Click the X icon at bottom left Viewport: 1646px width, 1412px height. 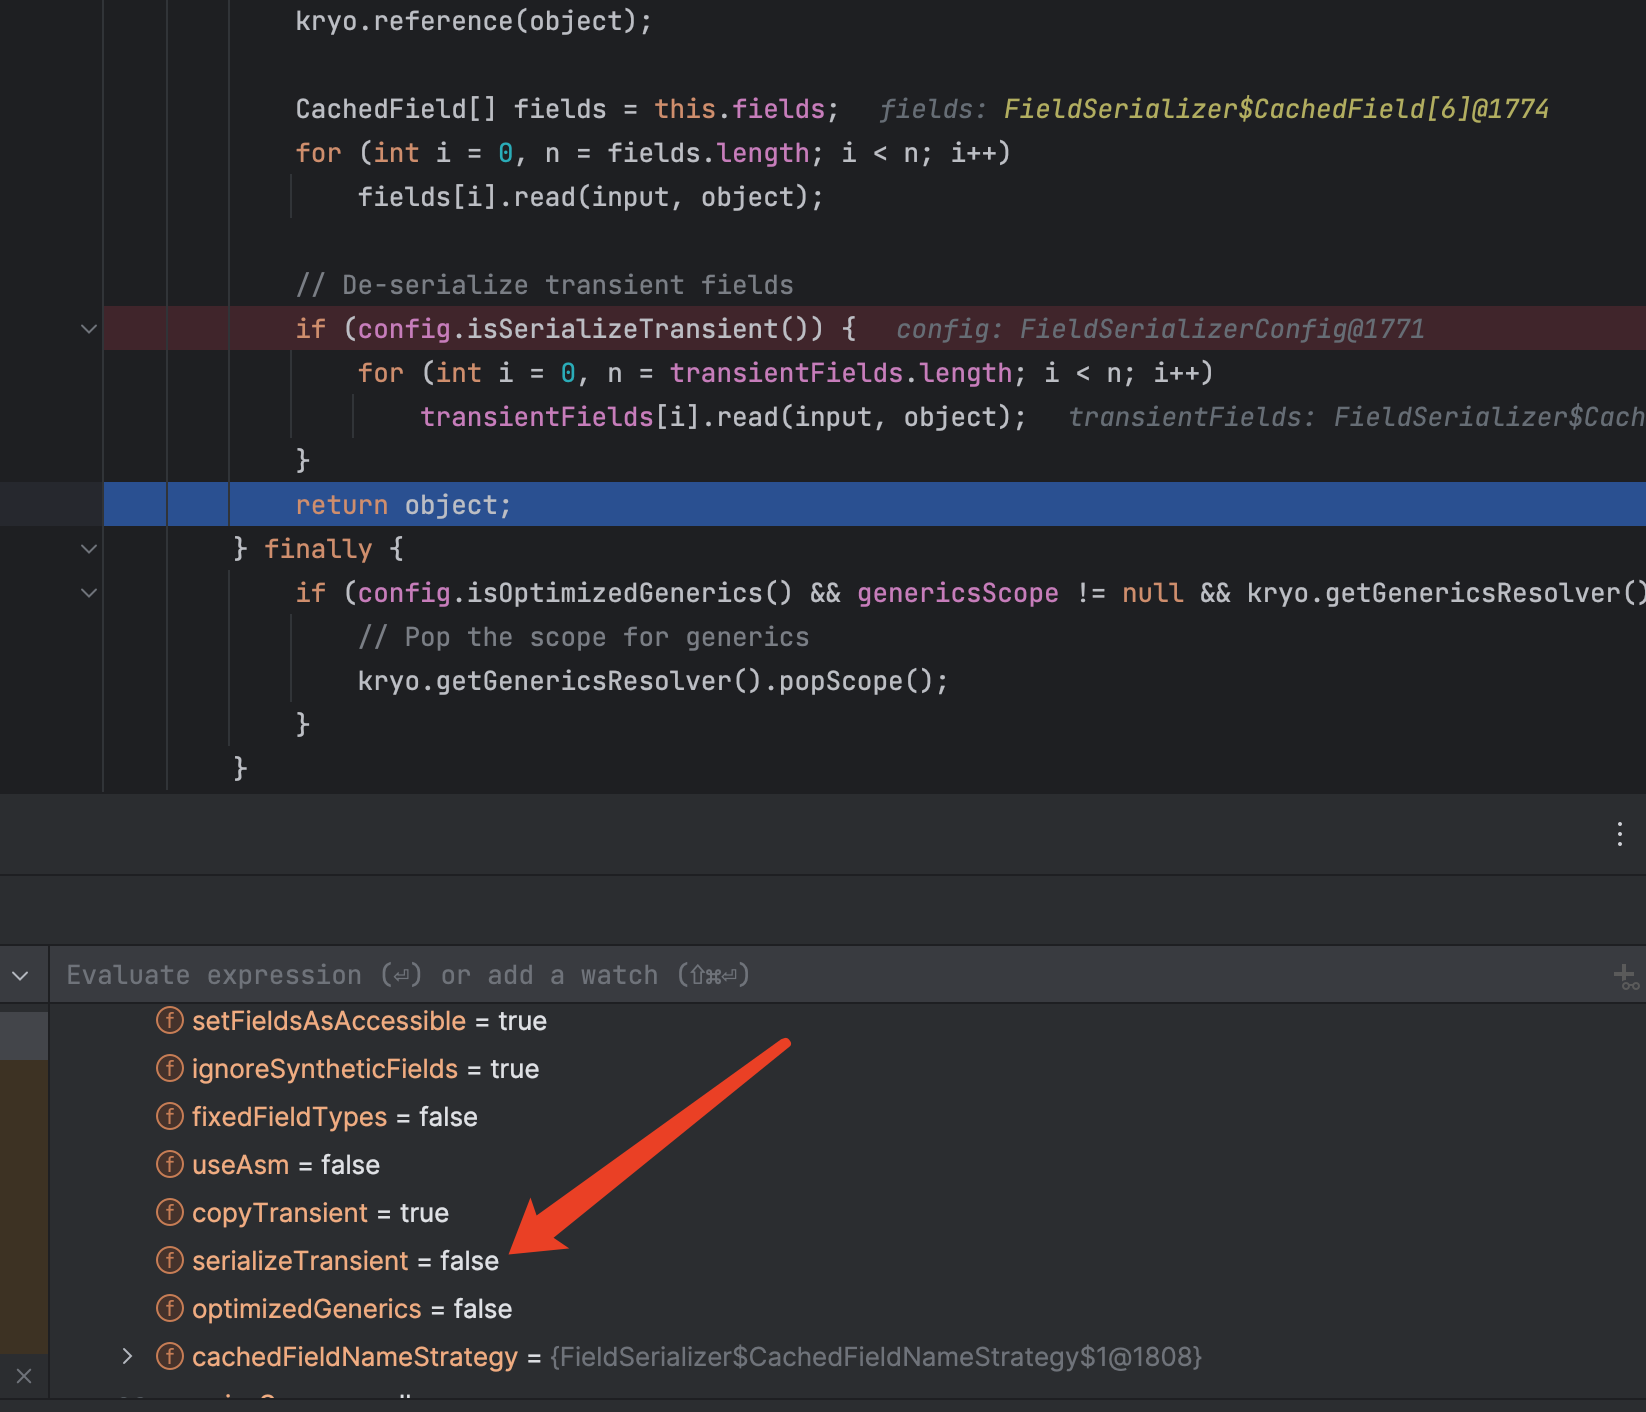pos(24,1376)
